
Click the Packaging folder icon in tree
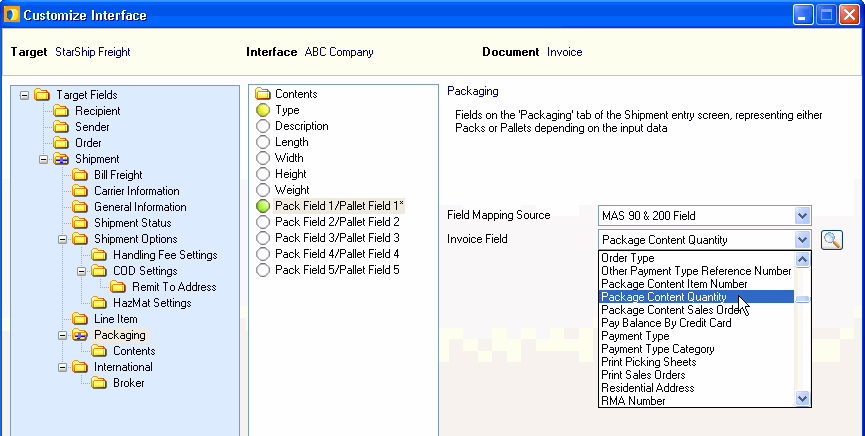[79, 335]
